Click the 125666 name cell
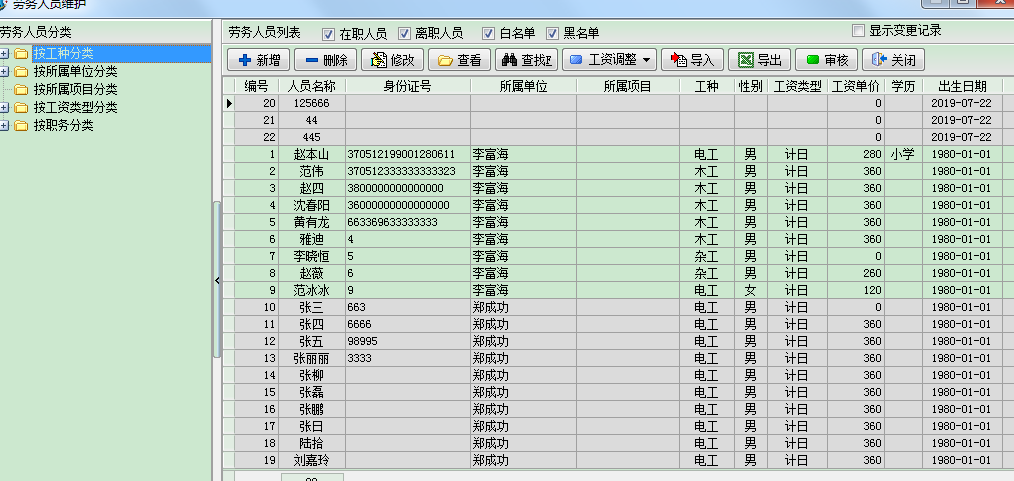This screenshot has width=1014, height=481. 312,103
